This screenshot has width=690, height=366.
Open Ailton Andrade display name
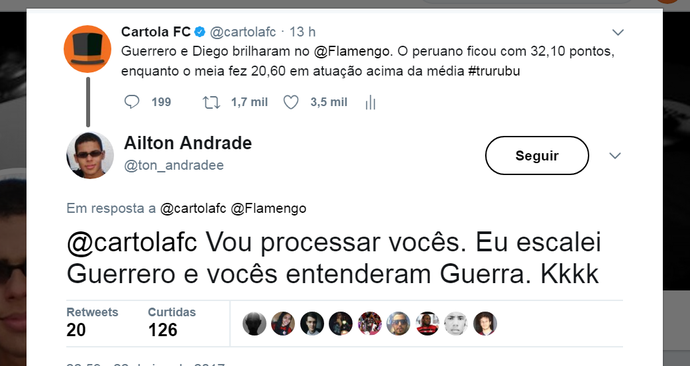point(188,143)
